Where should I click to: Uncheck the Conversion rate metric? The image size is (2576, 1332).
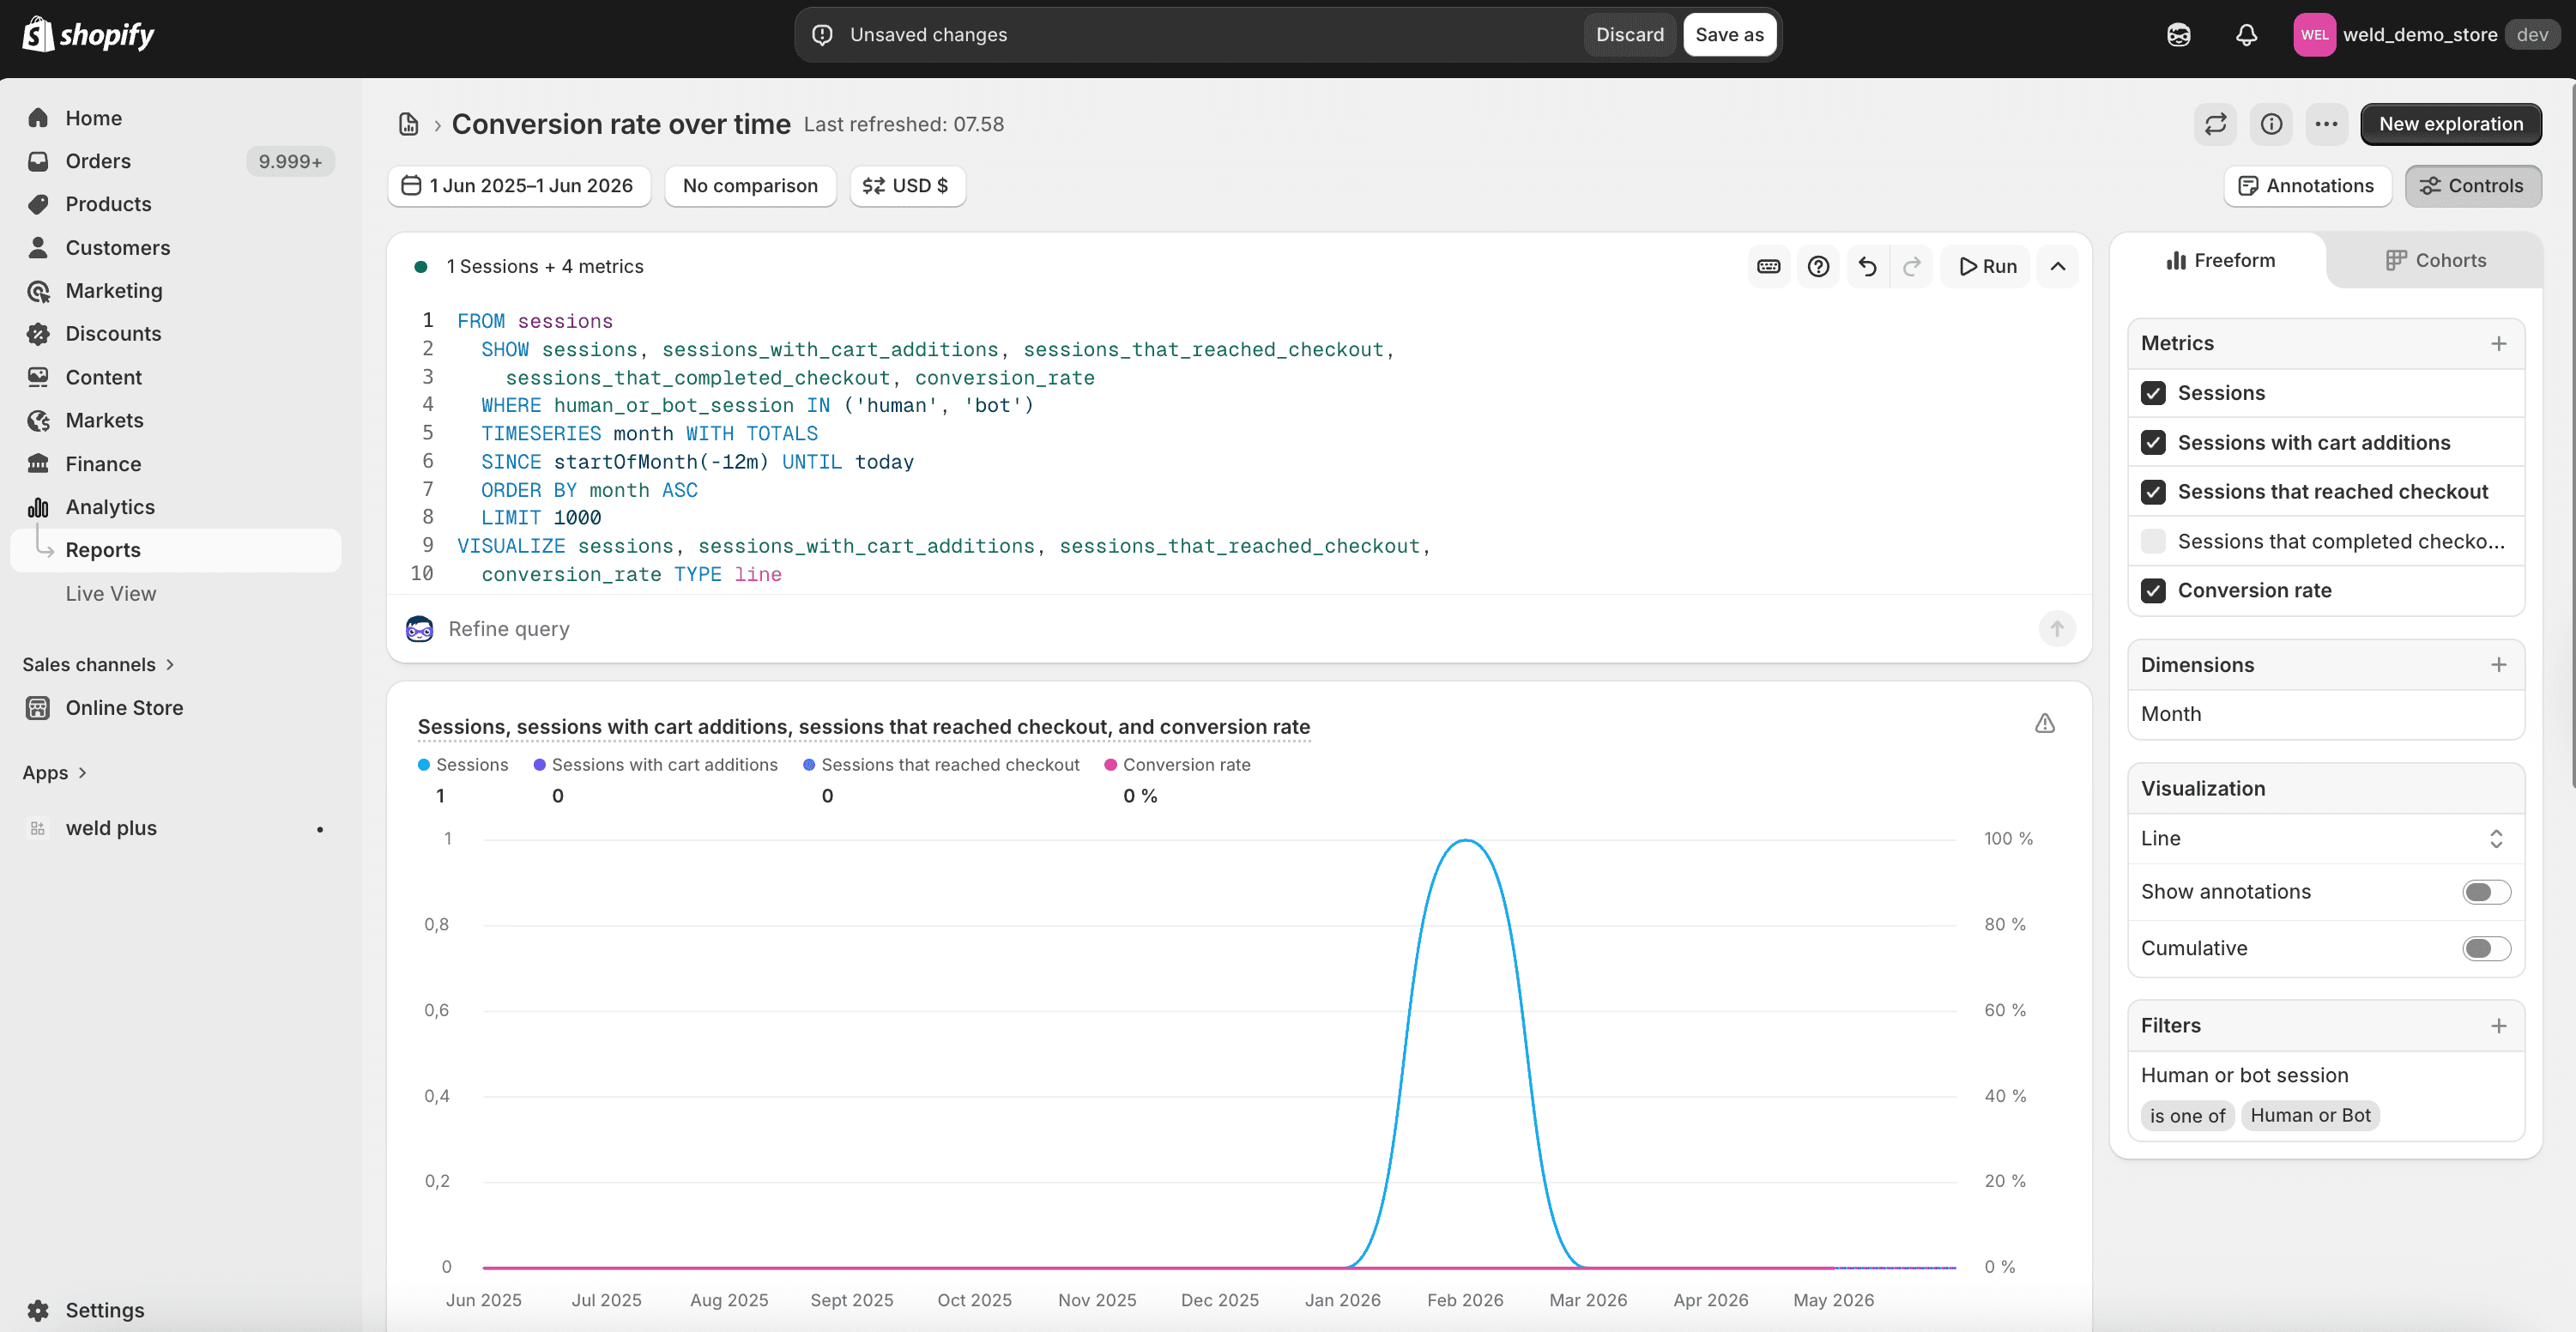pyautogui.click(x=2153, y=591)
